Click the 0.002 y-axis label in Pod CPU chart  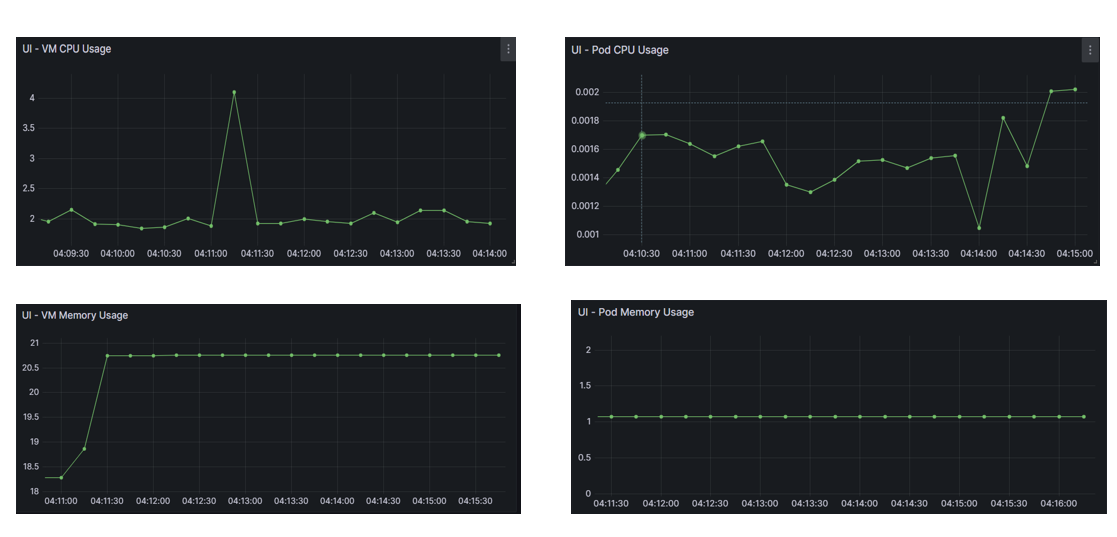click(x=587, y=92)
